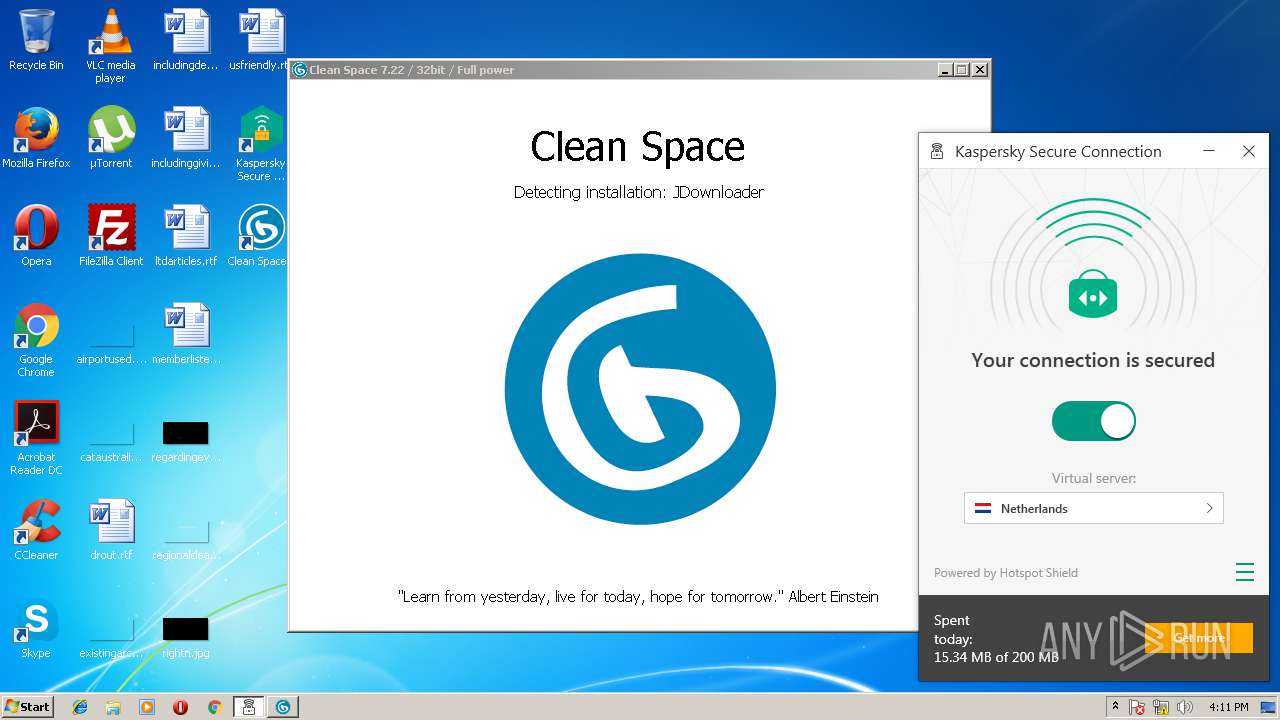Viewport: 1280px width, 720px height.
Task: Turn off the Kaspersky secure connection switch
Action: [x=1093, y=421]
